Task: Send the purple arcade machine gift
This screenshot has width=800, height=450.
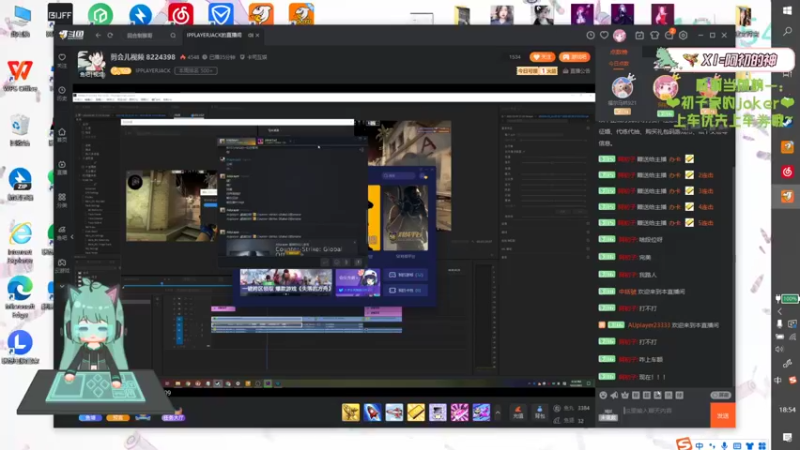Action: [x=438, y=412]
